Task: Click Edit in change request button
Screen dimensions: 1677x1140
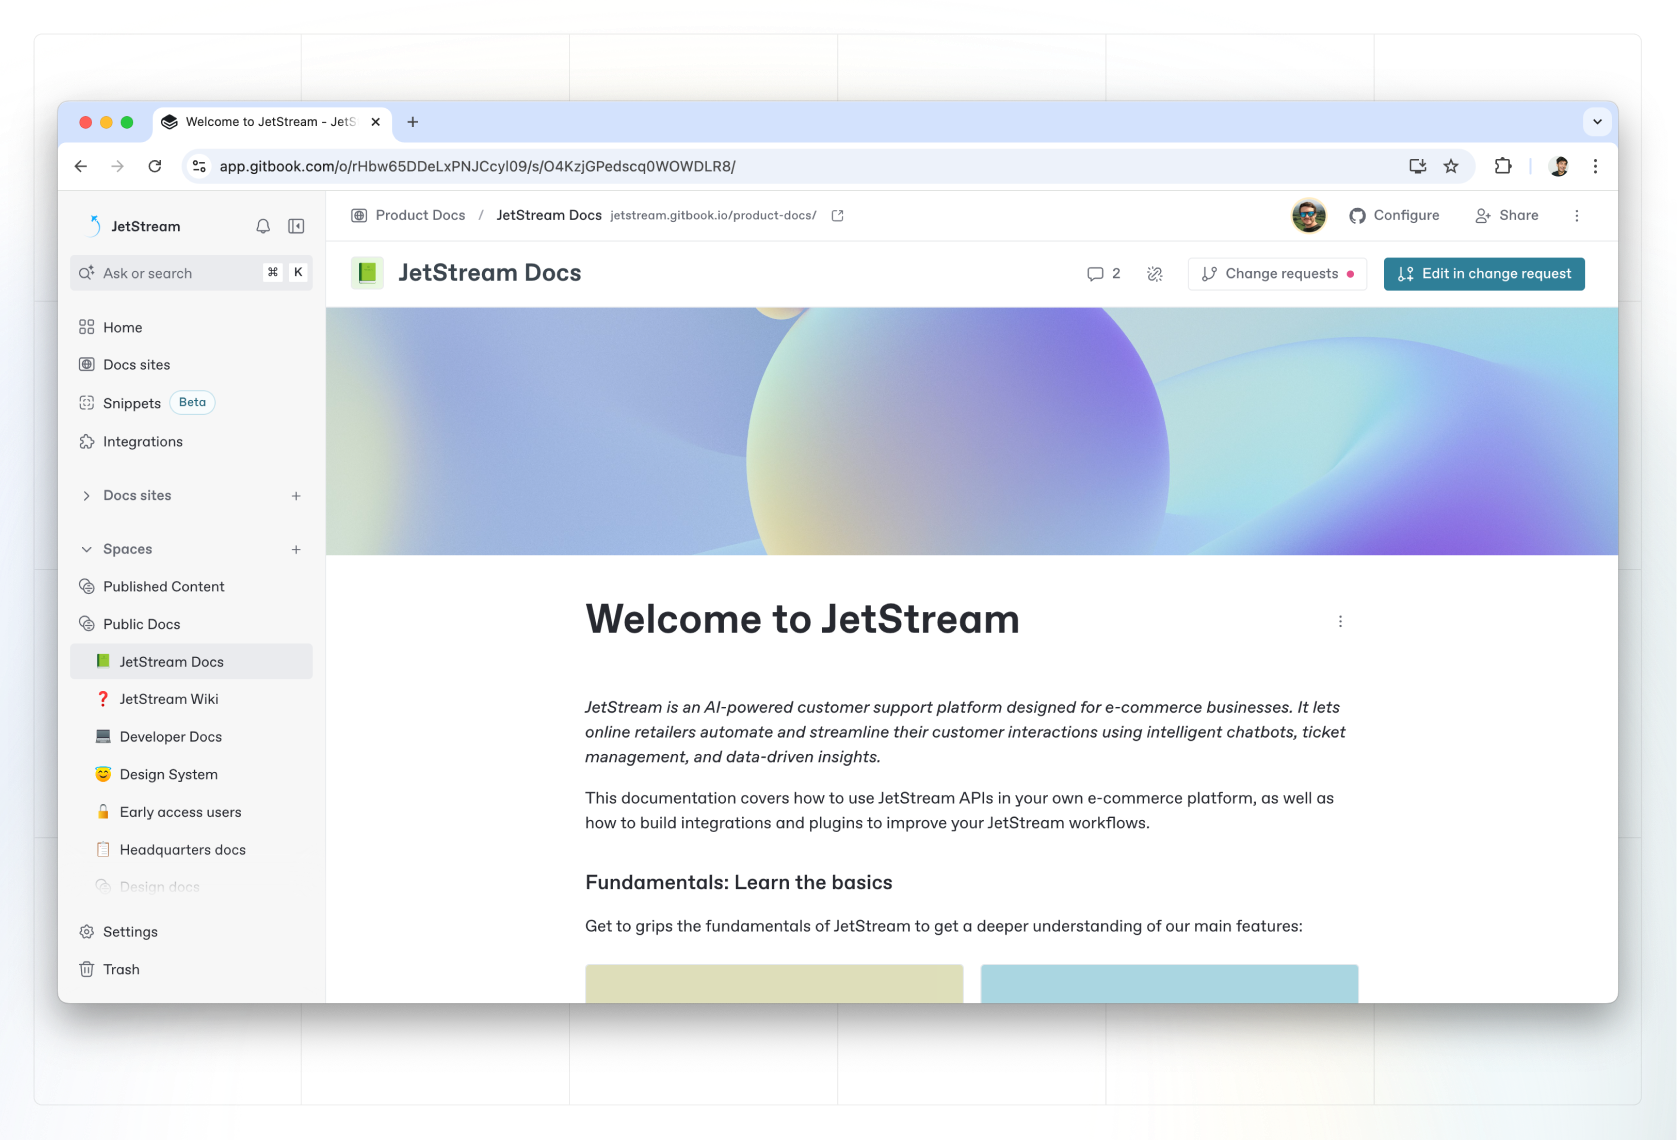Action: [x=1484, y=274]
